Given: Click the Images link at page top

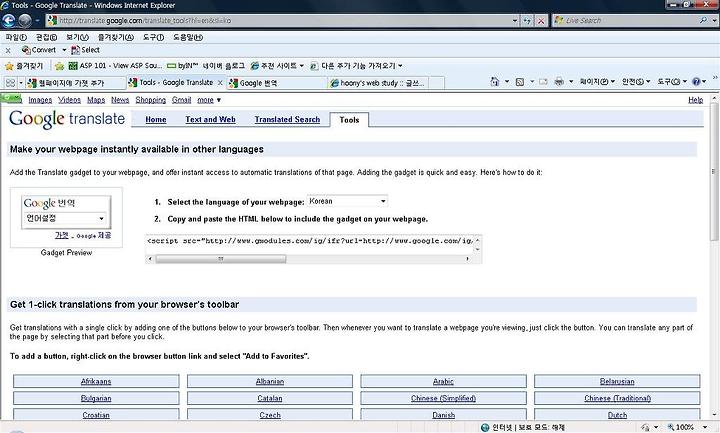Looking at the screenshot, I should pos(40,100).
